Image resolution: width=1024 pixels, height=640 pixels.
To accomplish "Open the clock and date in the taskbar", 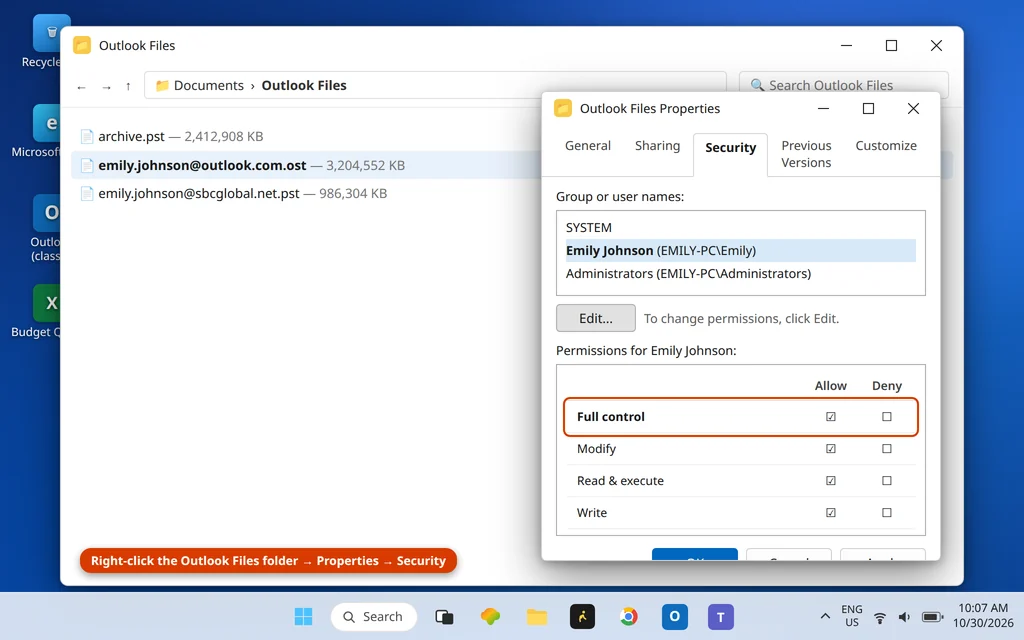I will point(983,616).
